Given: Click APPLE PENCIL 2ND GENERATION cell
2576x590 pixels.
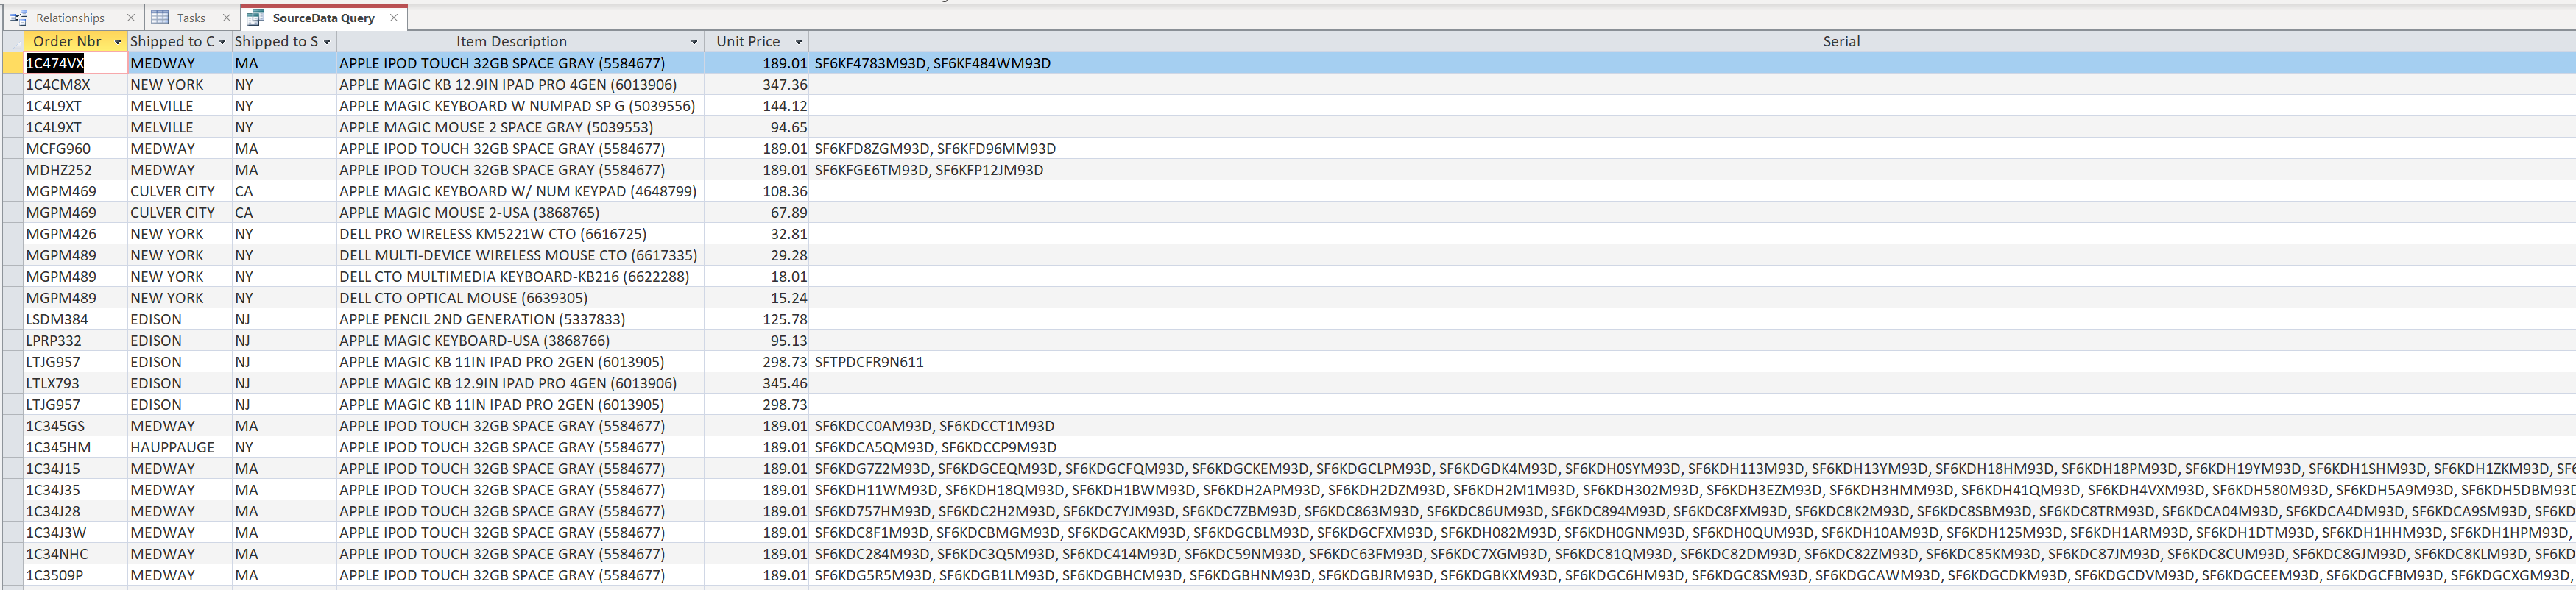Looking at the screenshot, I should click(x=520, y=319).
